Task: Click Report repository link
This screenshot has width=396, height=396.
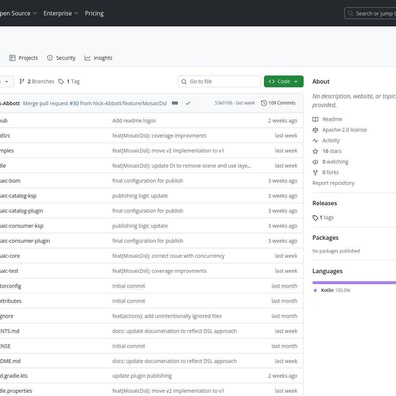Action: point(333,183)
